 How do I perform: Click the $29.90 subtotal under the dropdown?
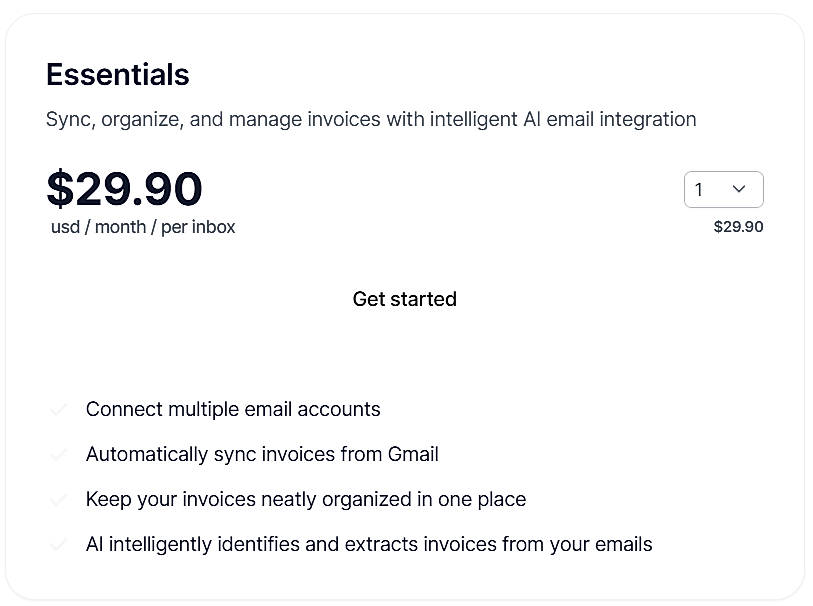(737, 226)
